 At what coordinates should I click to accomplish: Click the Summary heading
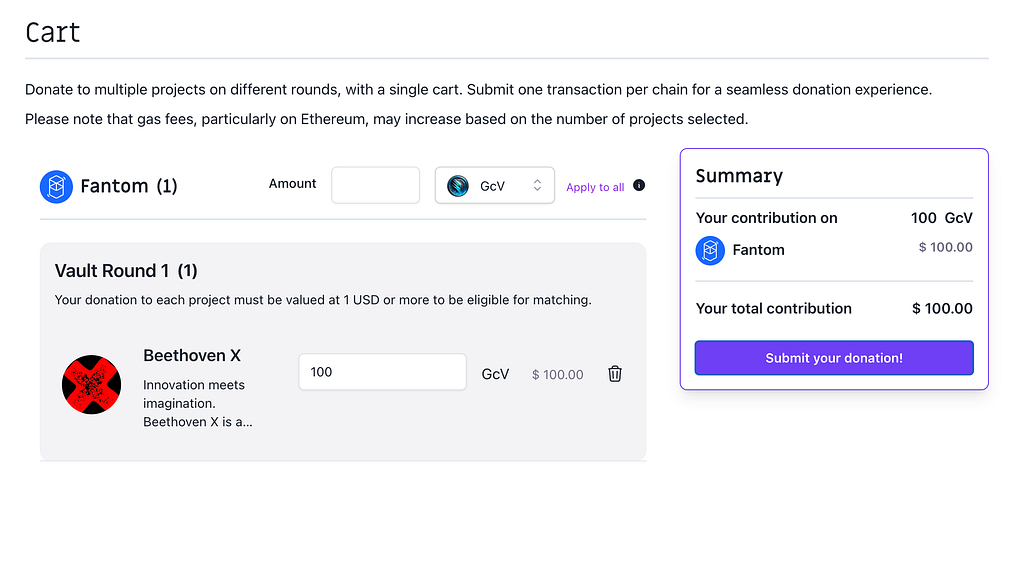(x=739, y=176)
